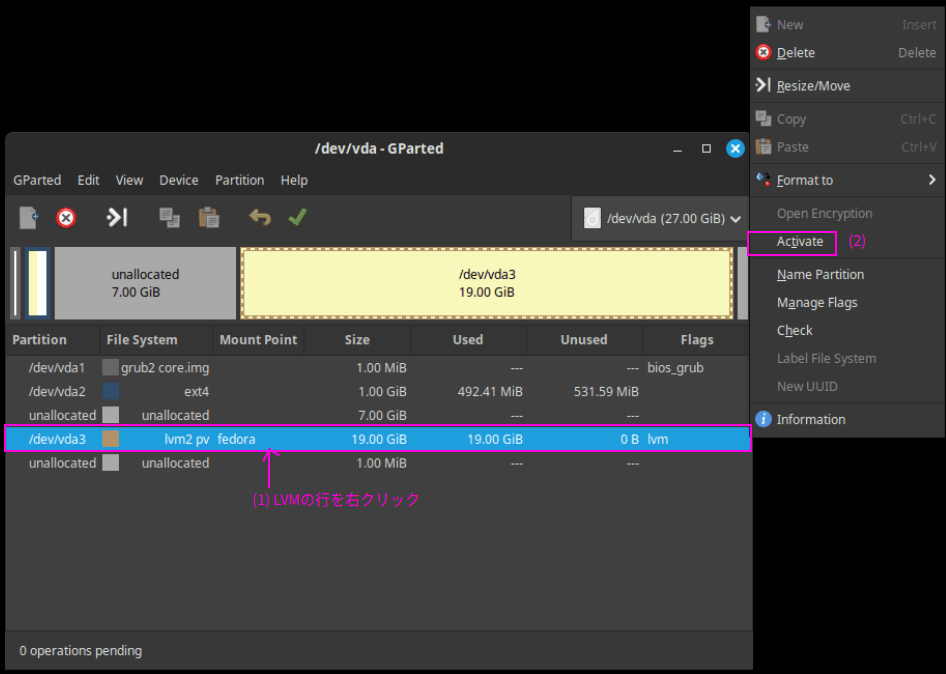Select the 1.00 MiB unallocated row at the bottom
The image size is (946, 674).
coord(378,463)
